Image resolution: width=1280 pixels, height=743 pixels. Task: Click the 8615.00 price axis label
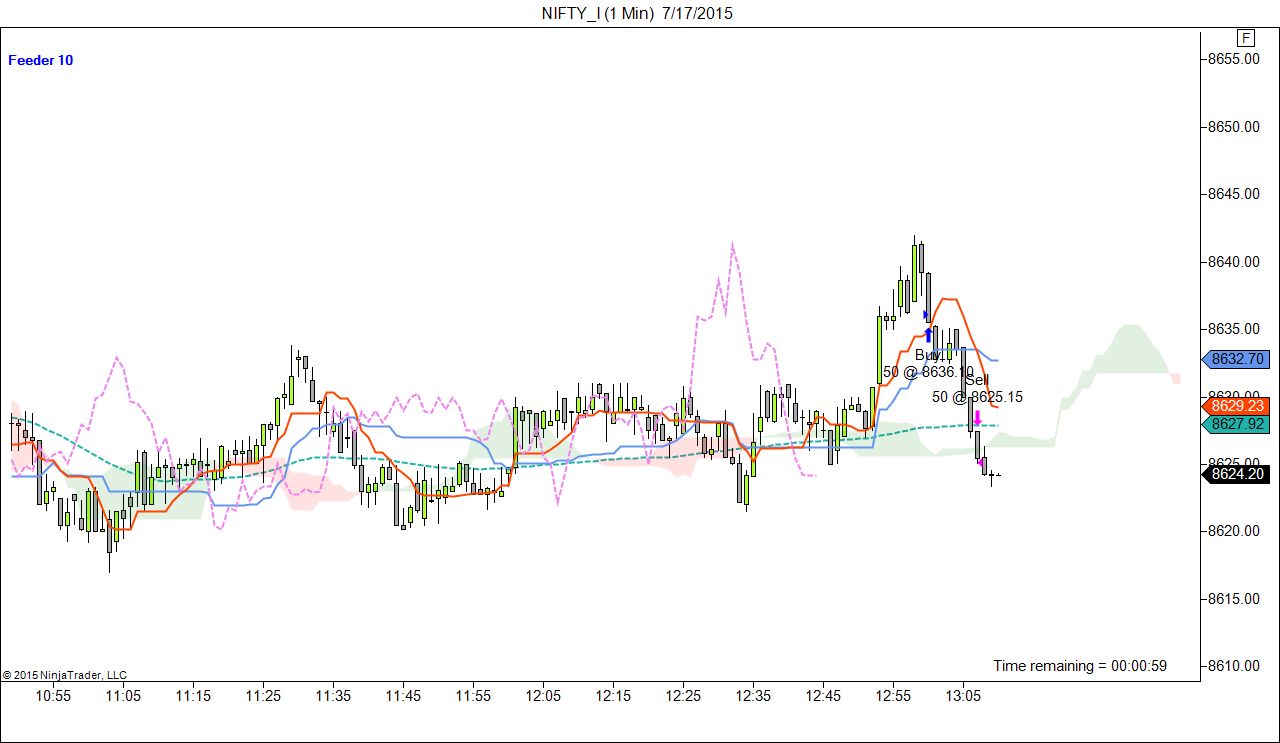click(1233, 599)
